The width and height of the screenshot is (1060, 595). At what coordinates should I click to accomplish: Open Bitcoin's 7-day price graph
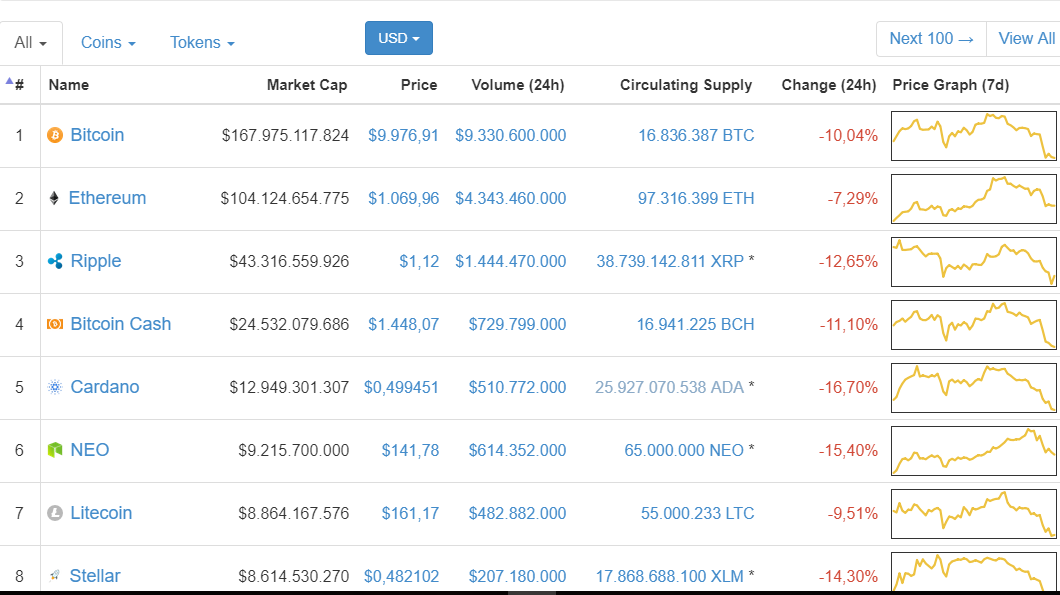[x=974, y=135]
